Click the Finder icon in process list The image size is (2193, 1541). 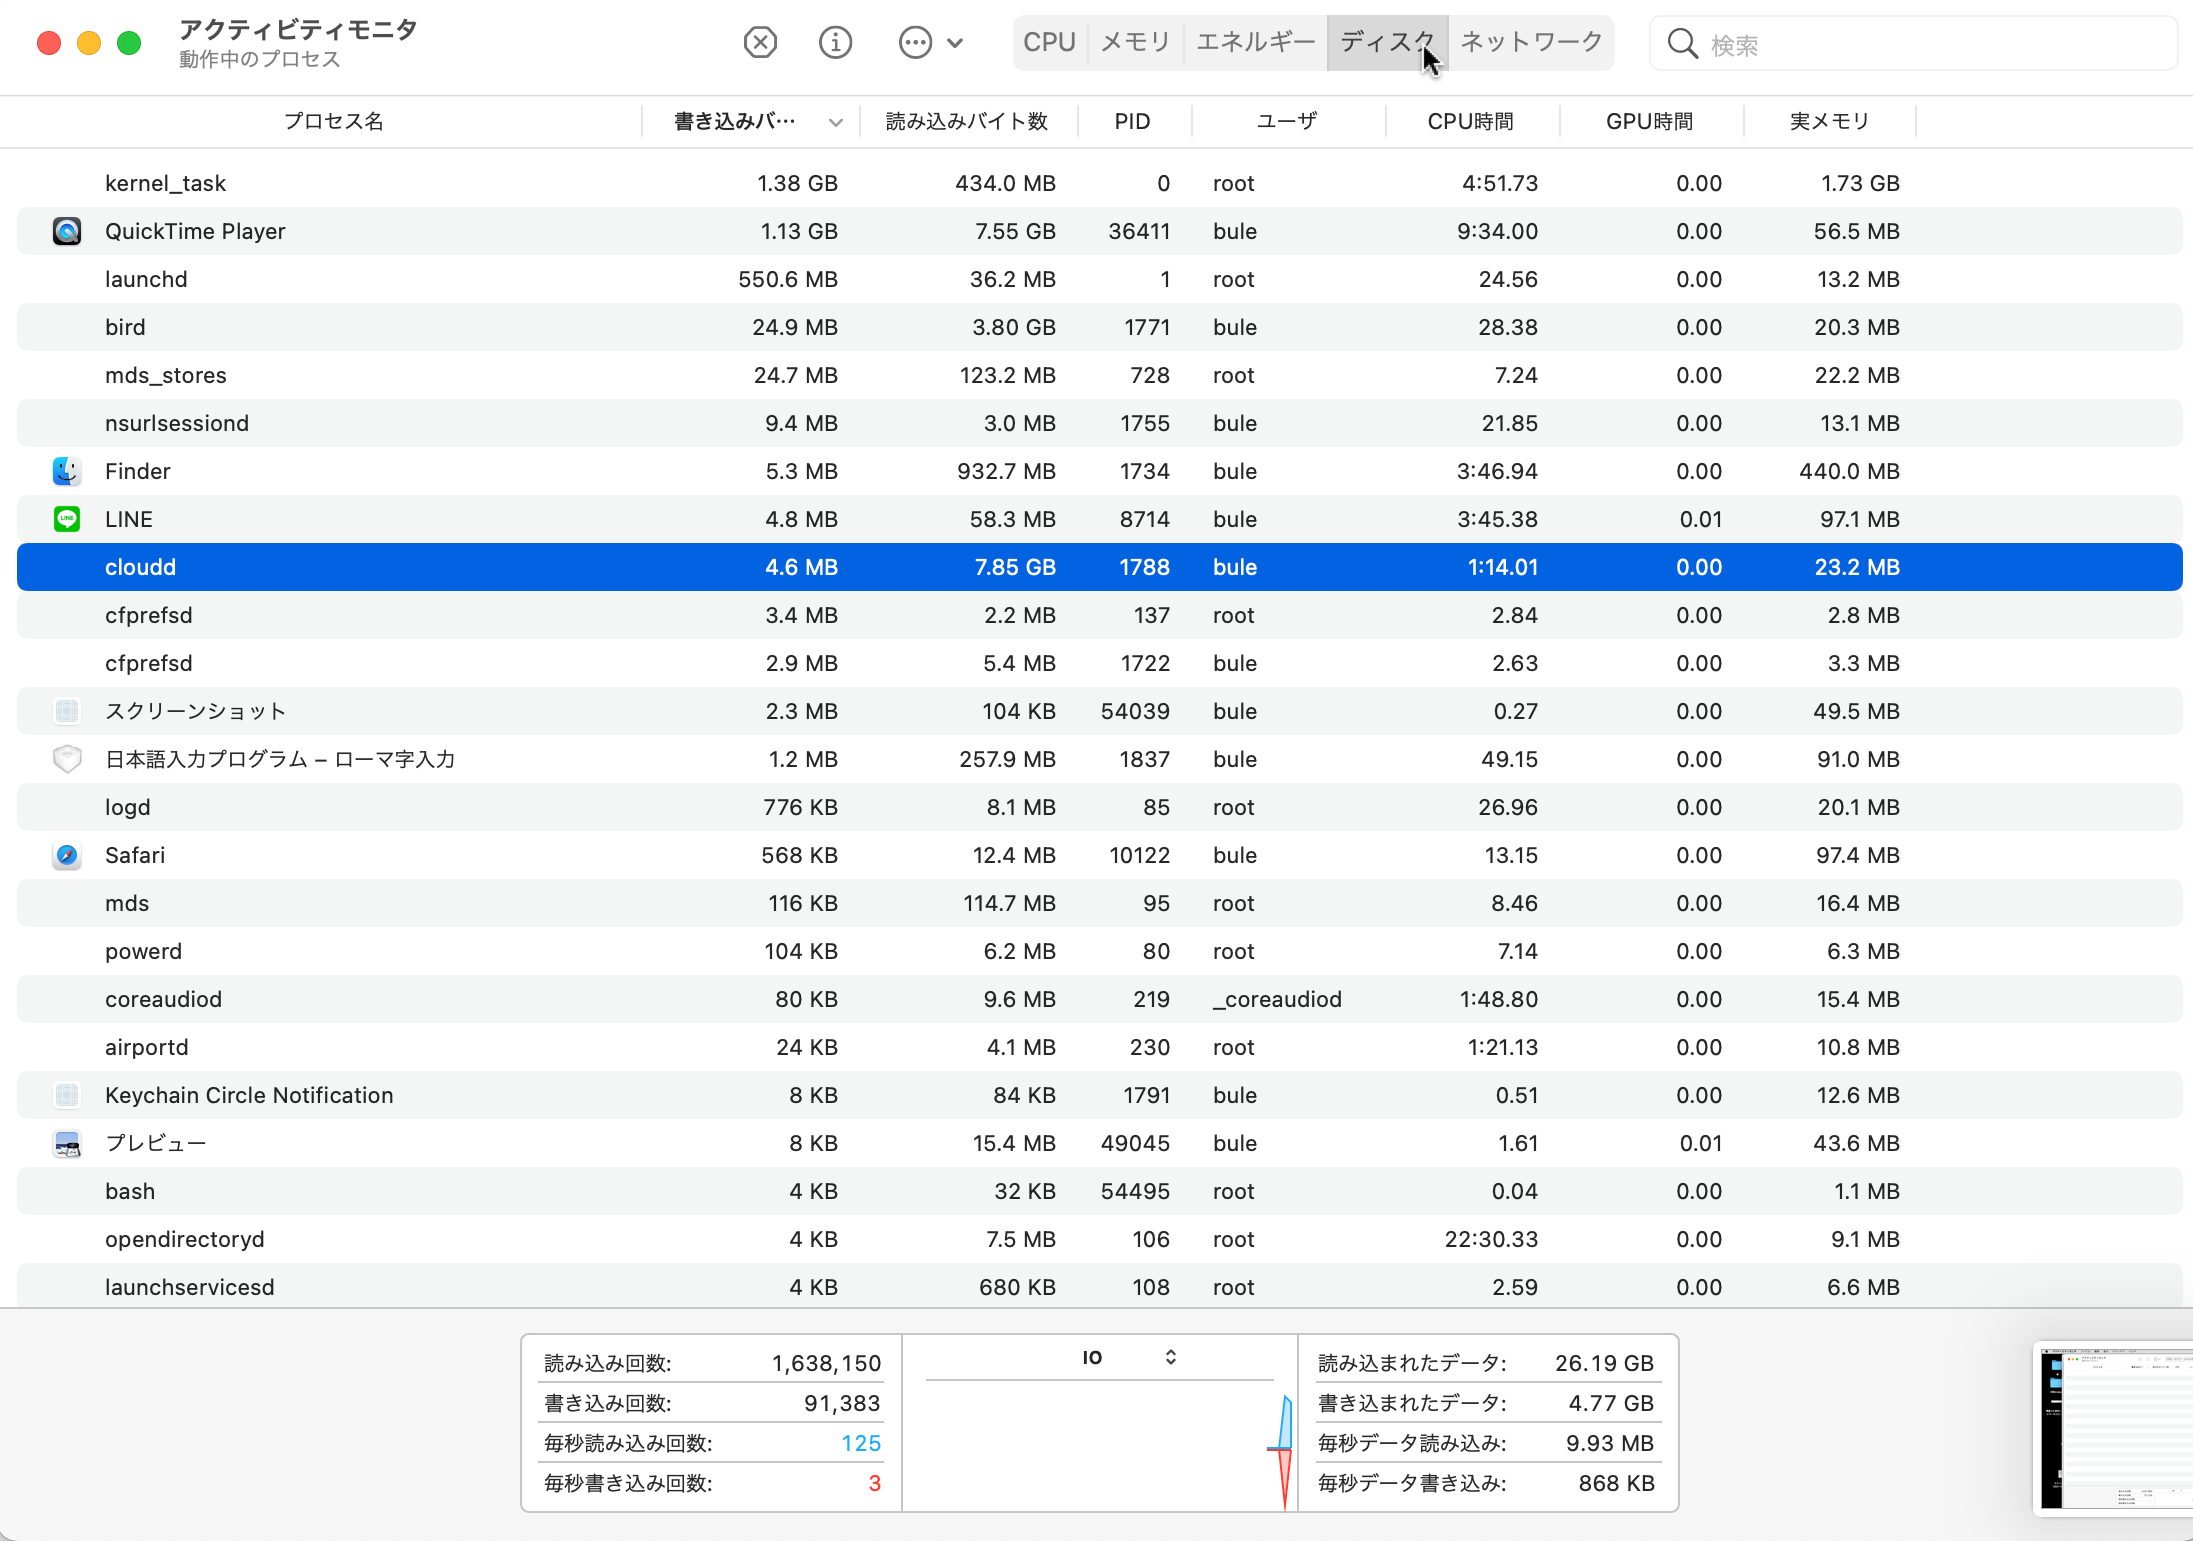pos(67,471)
